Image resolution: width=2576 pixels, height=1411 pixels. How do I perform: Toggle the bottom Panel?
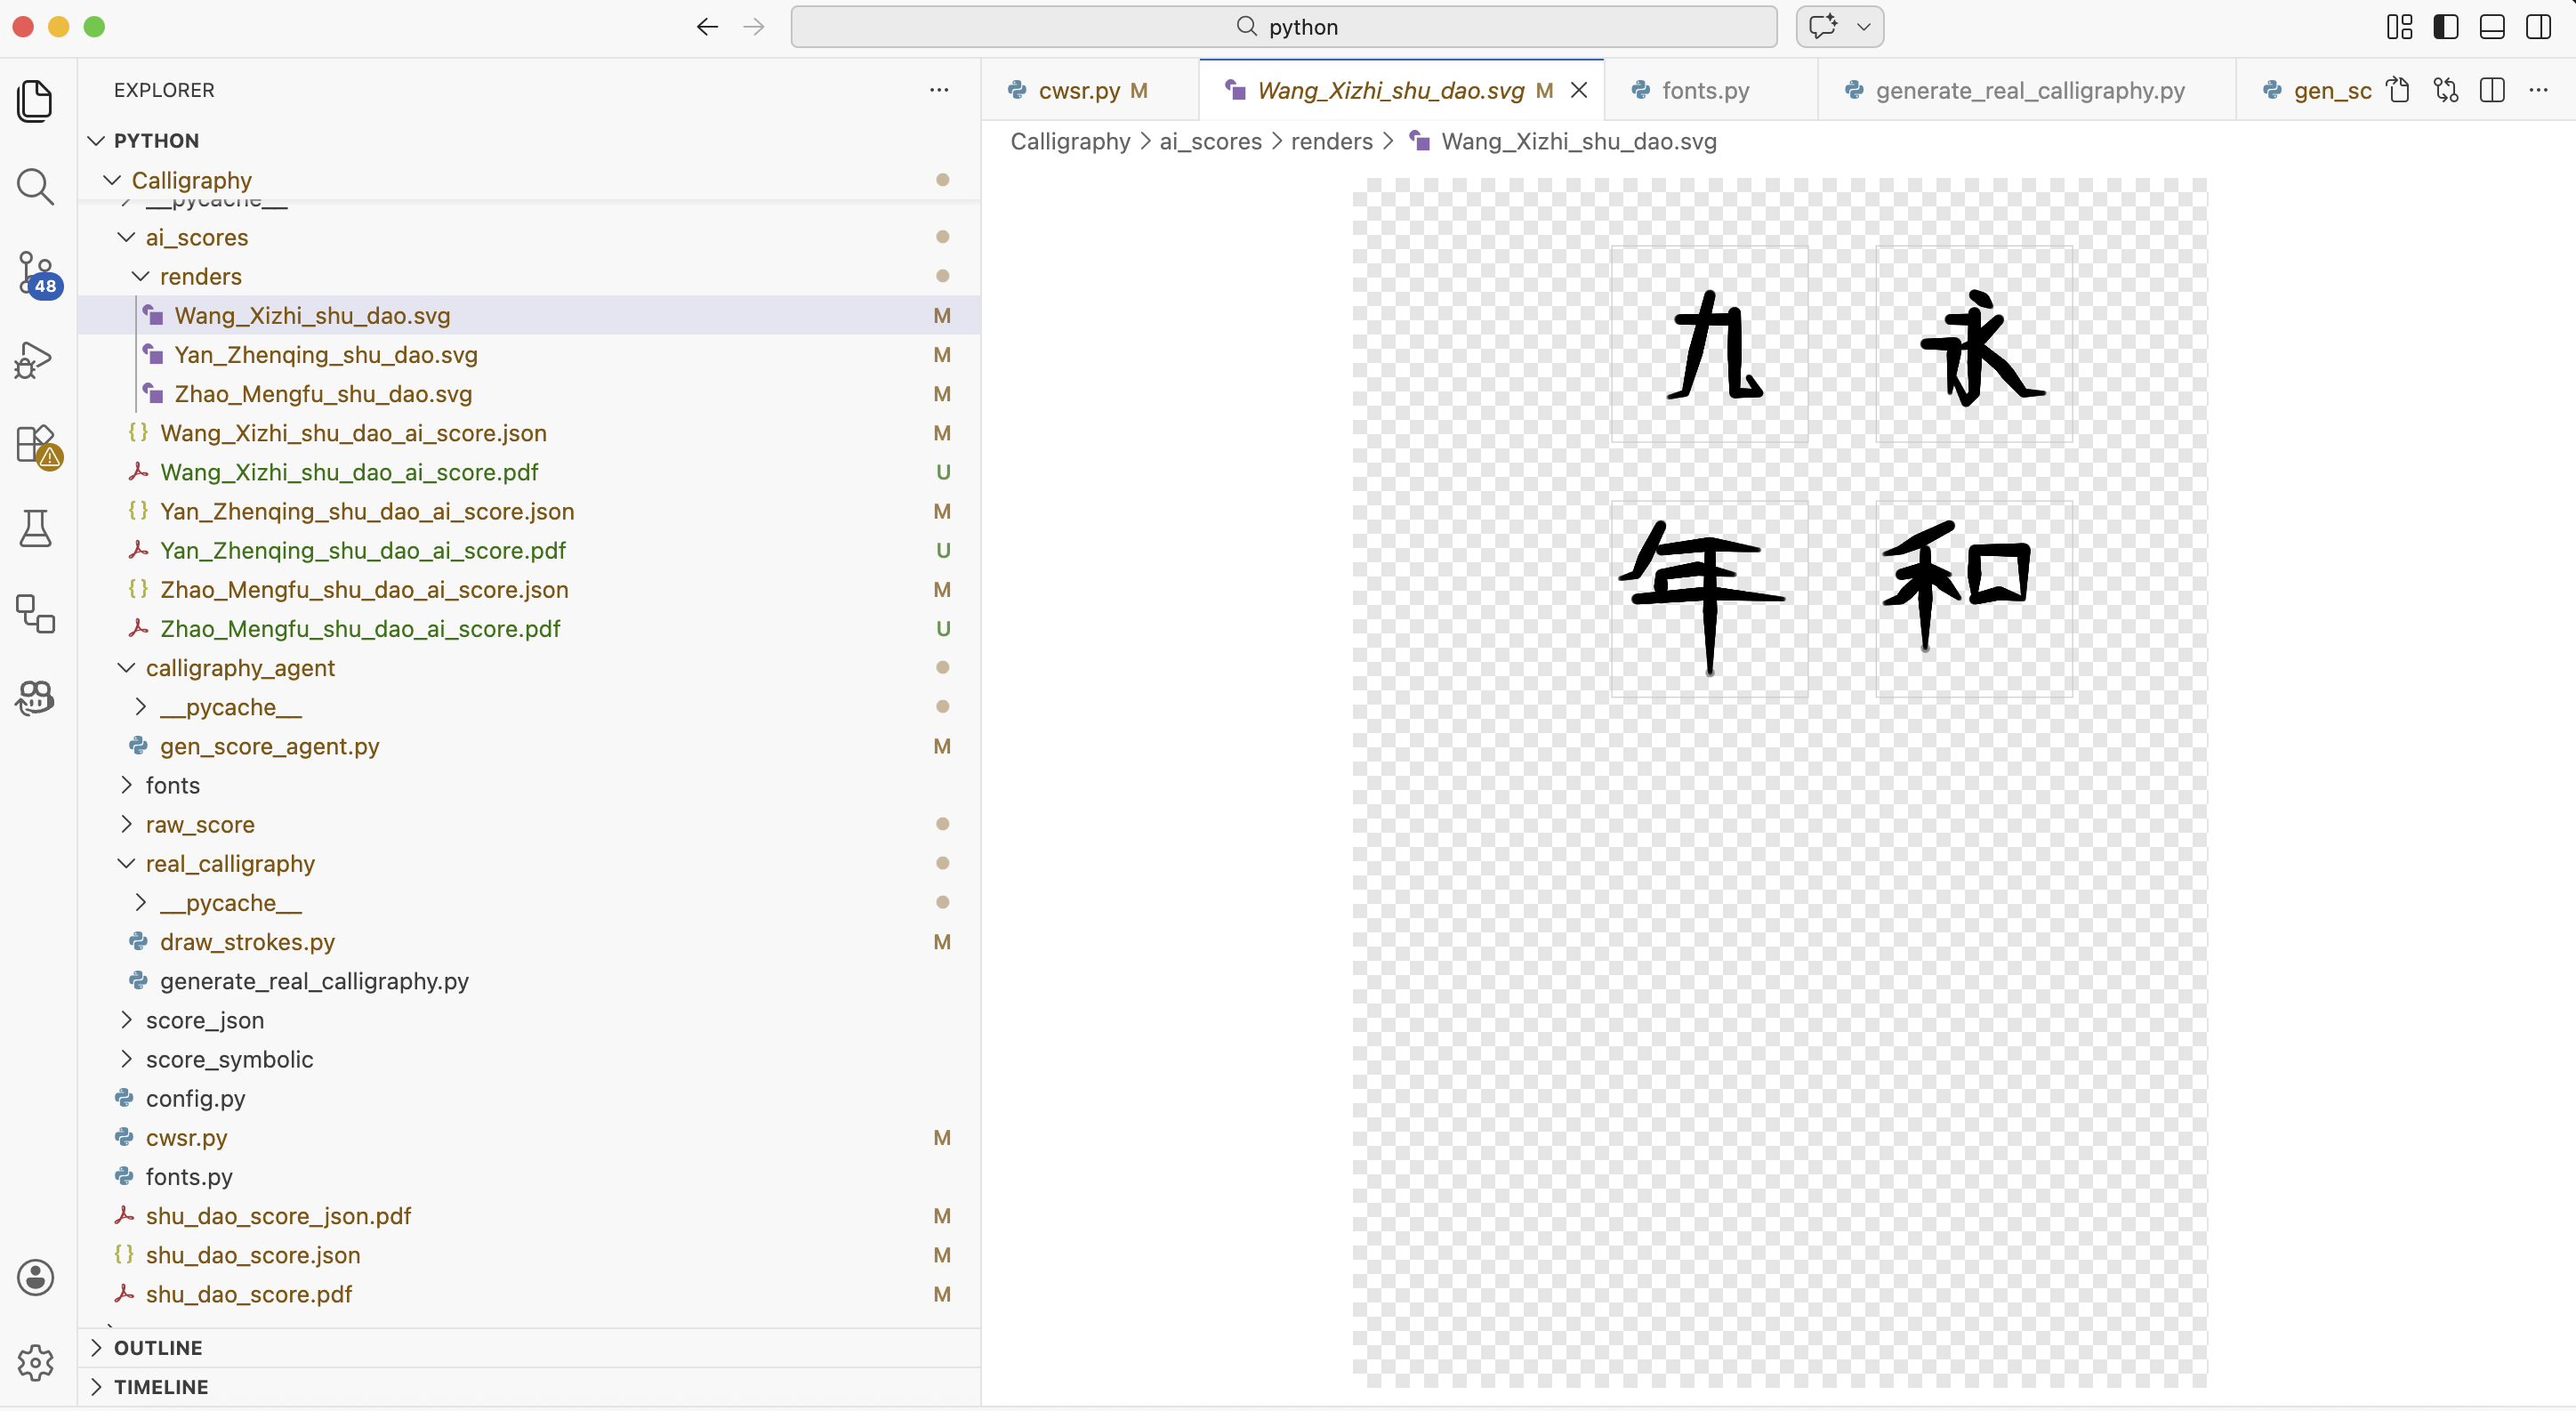pos(2493,27)
